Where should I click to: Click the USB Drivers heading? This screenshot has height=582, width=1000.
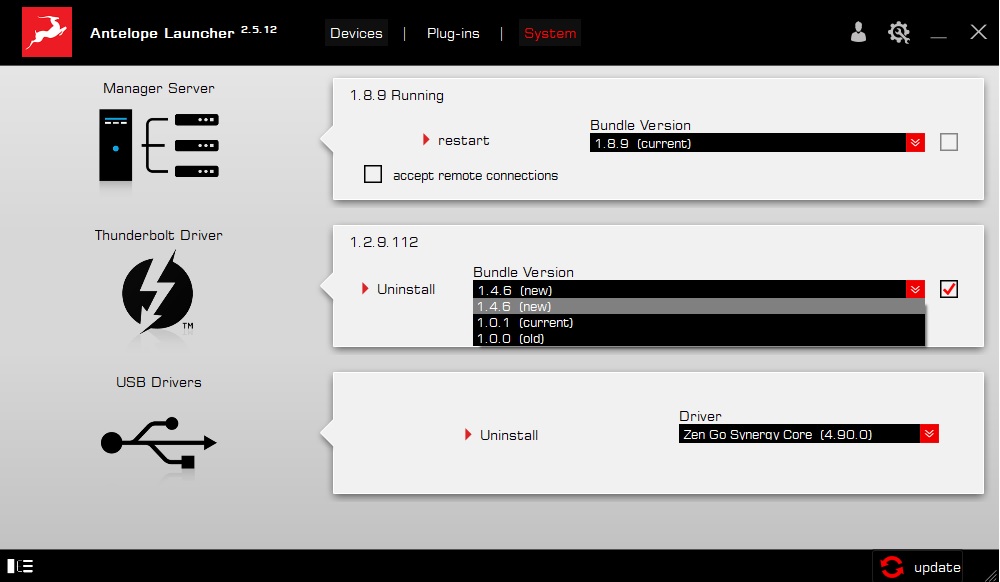(159, 382)
